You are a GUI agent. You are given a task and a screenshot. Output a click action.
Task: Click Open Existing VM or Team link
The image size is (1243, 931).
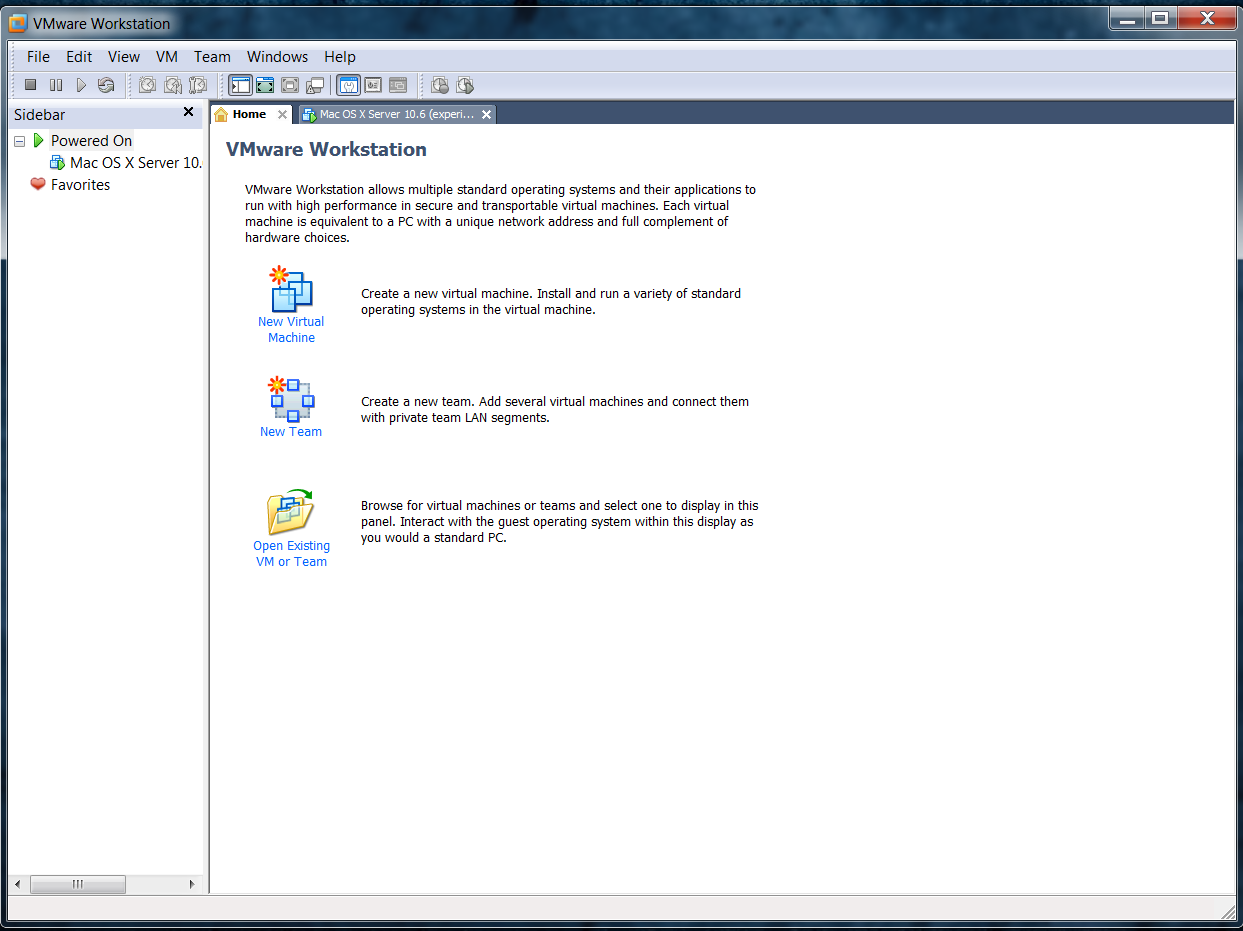coord(291,554)
